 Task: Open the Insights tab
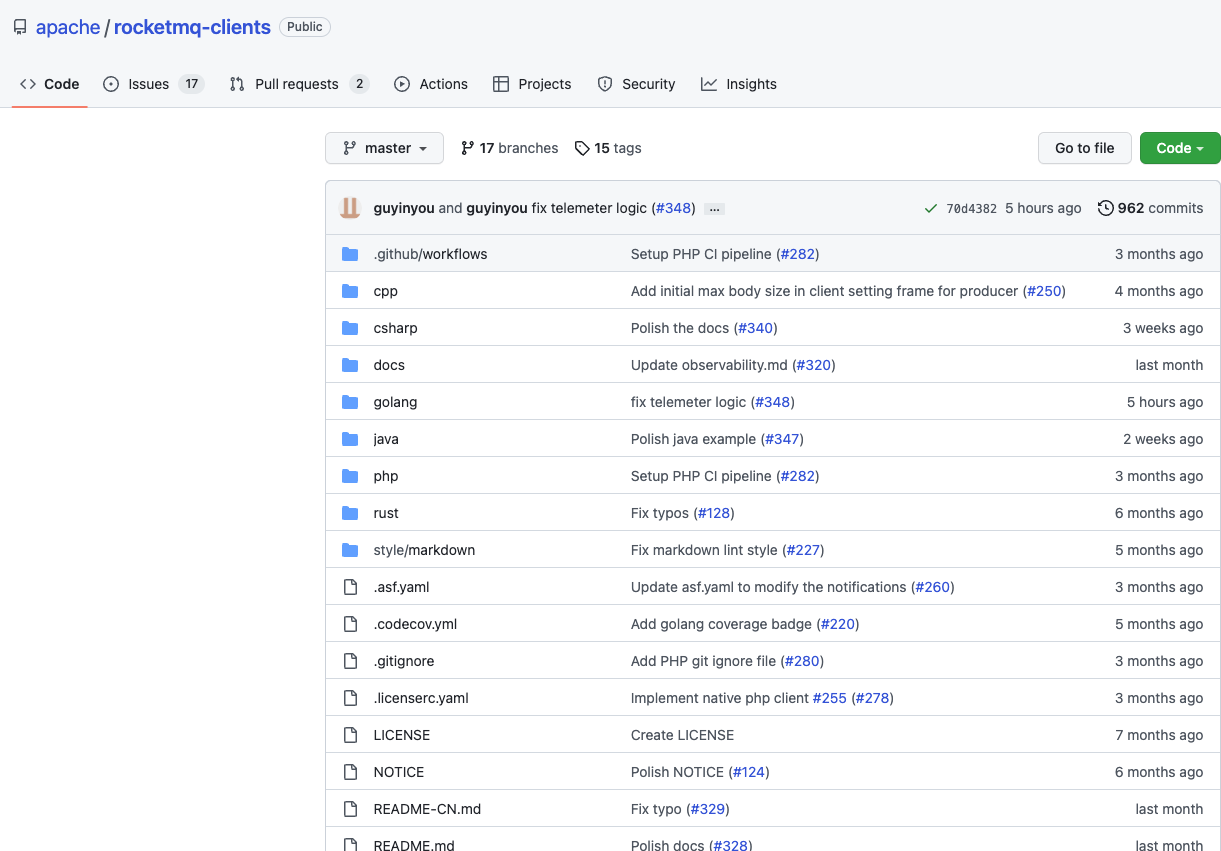[x=739, y=84]
